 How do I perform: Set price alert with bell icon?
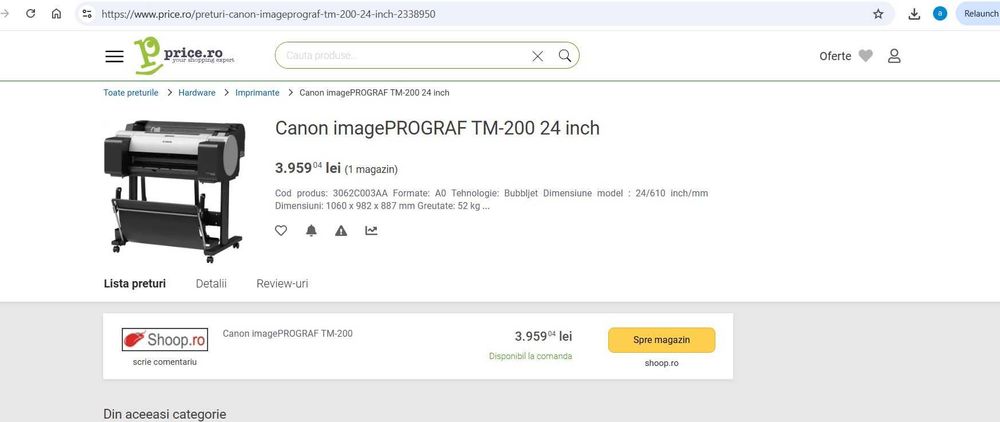311,231
